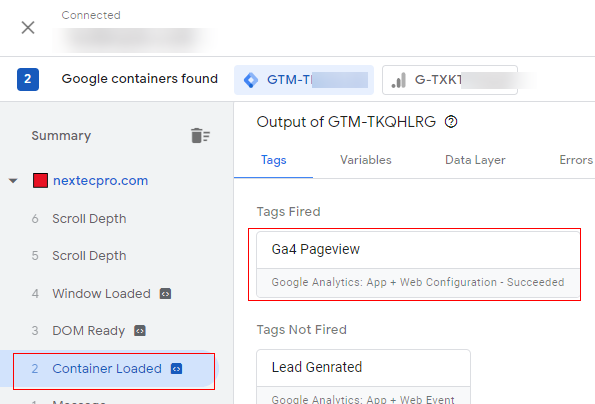
Task: Switch to the Variables tab
Action: pos(365,160)
